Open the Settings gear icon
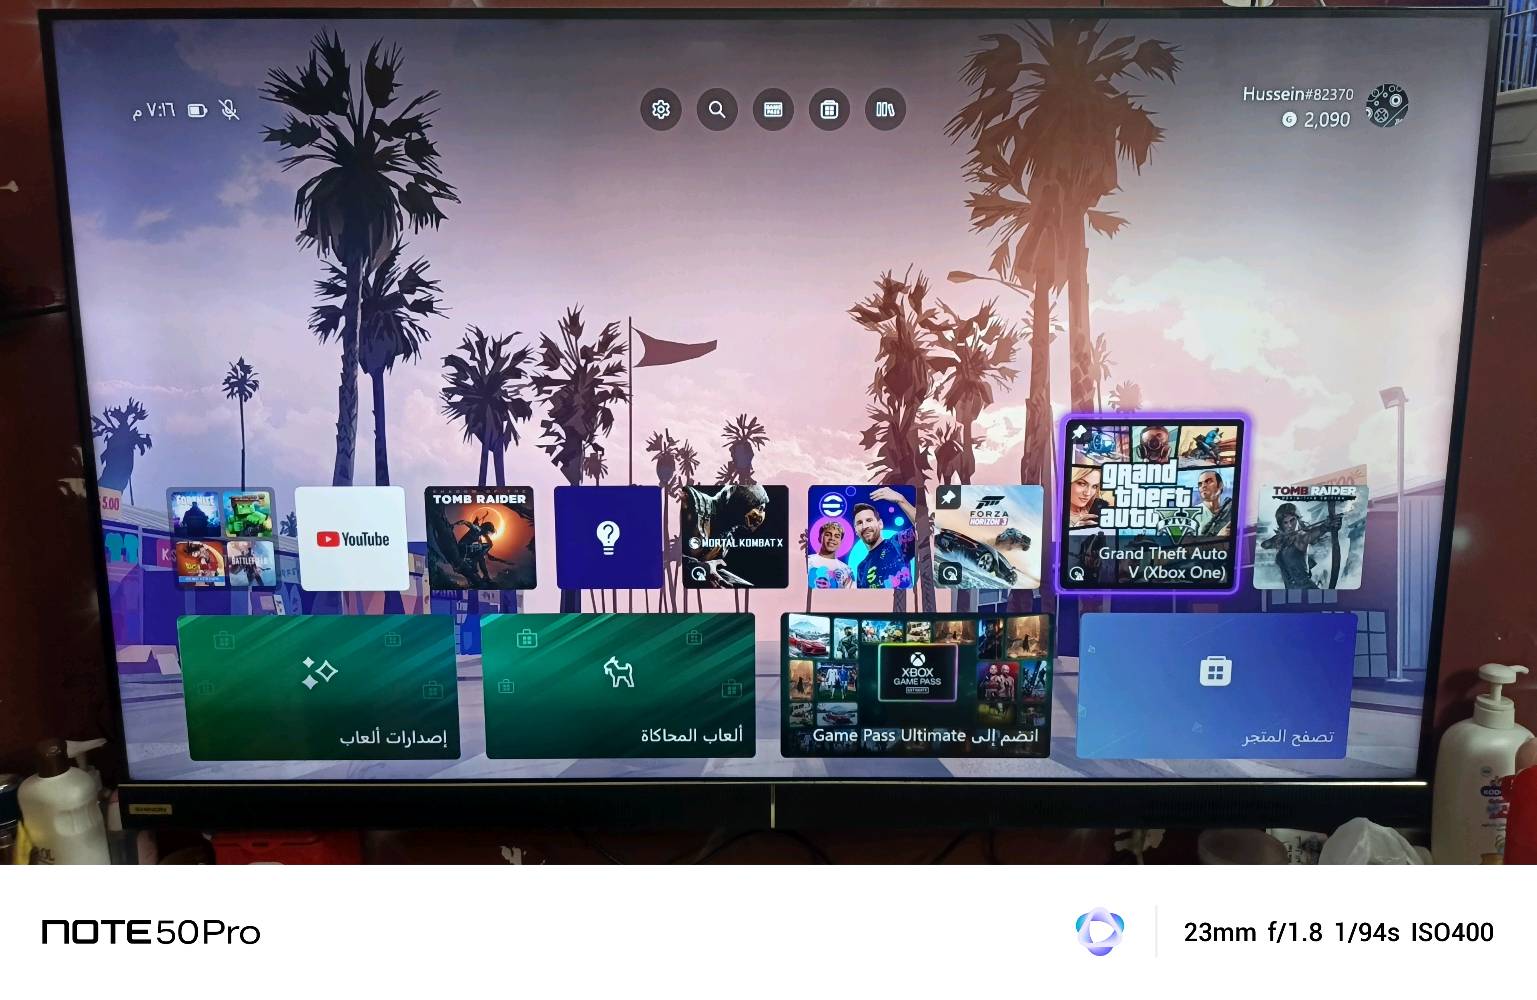The width and height of the screenshot is (1537, 1000). click(661, 109)
